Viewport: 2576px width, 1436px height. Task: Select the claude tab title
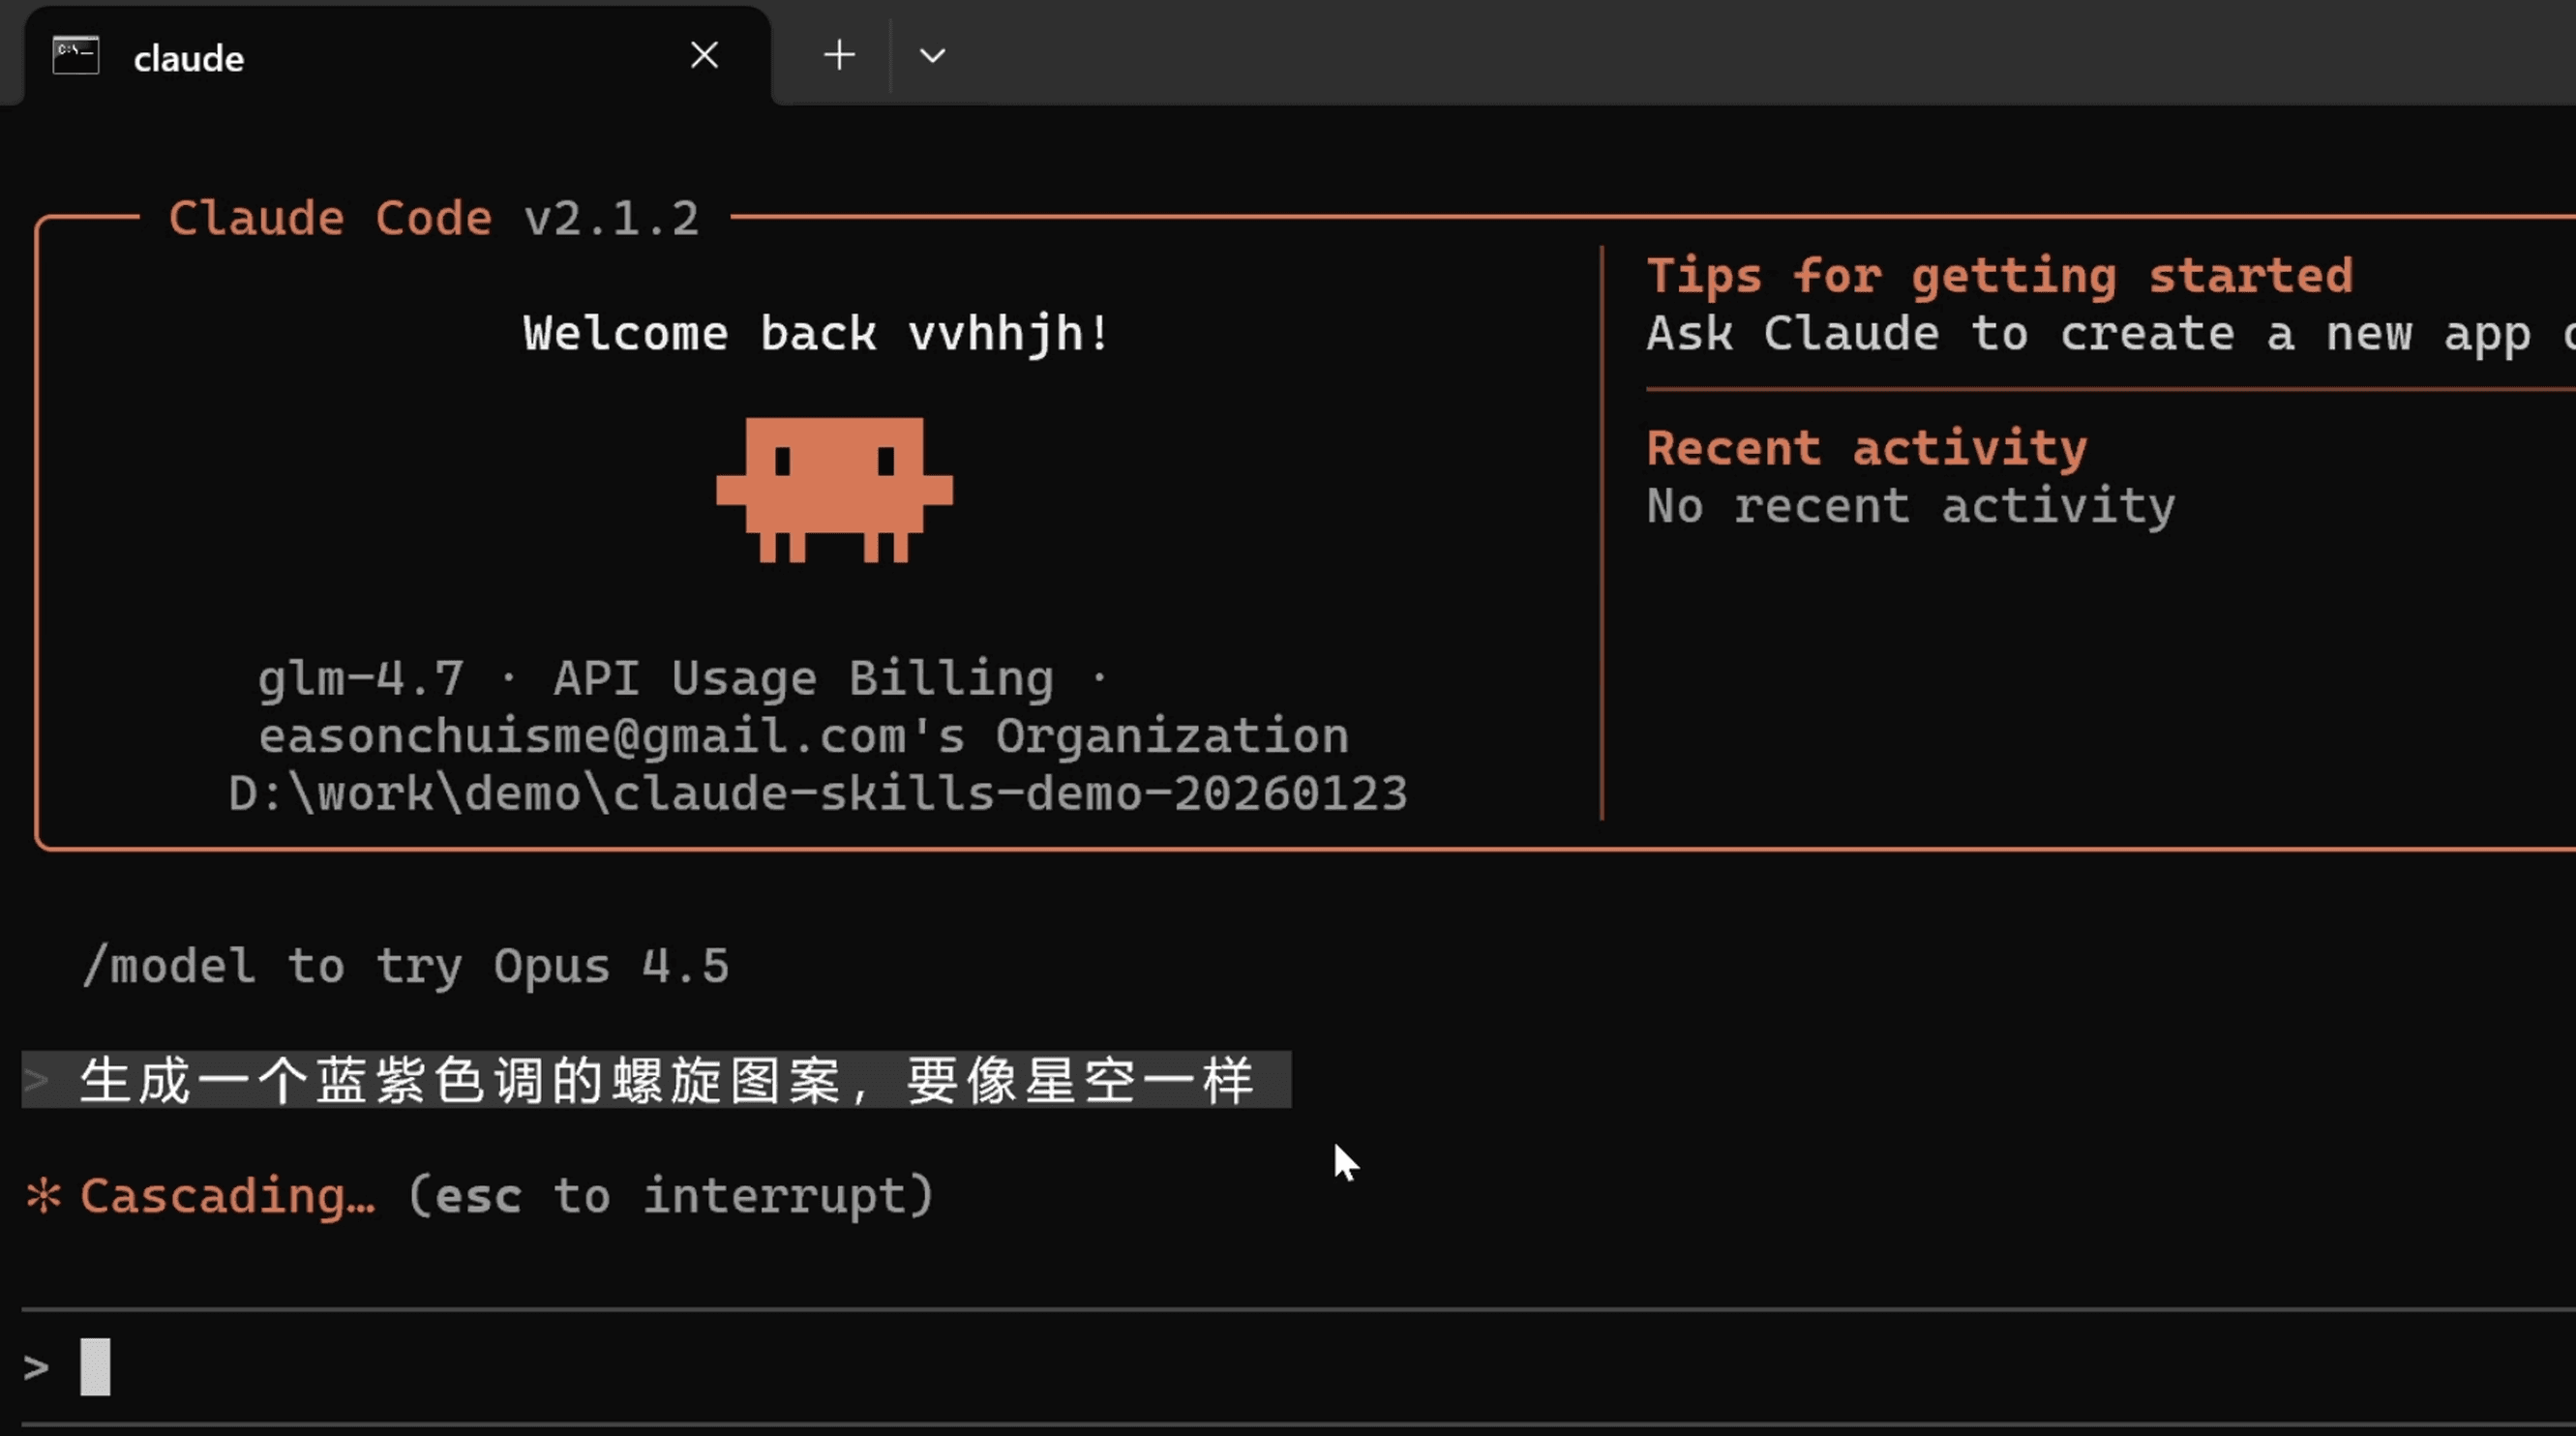[x=188, y=59]
